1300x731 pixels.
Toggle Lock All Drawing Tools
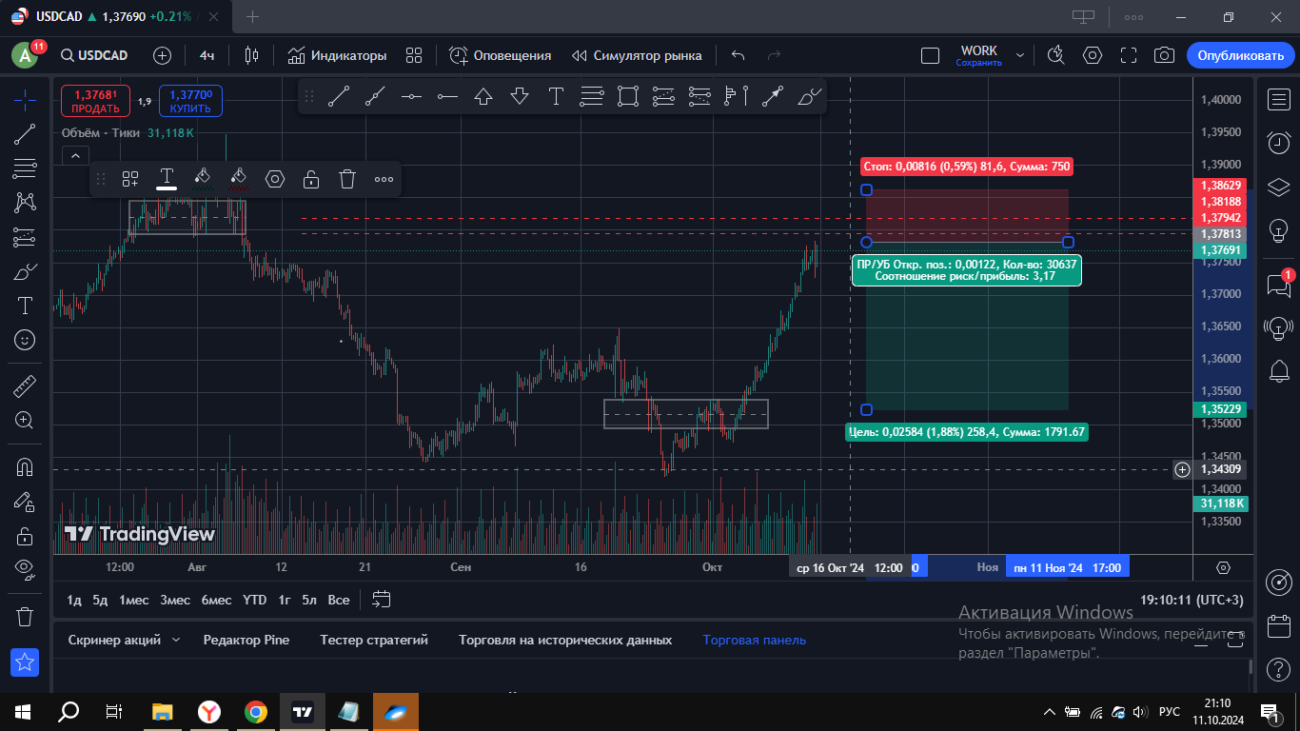[x=25, y=536]
